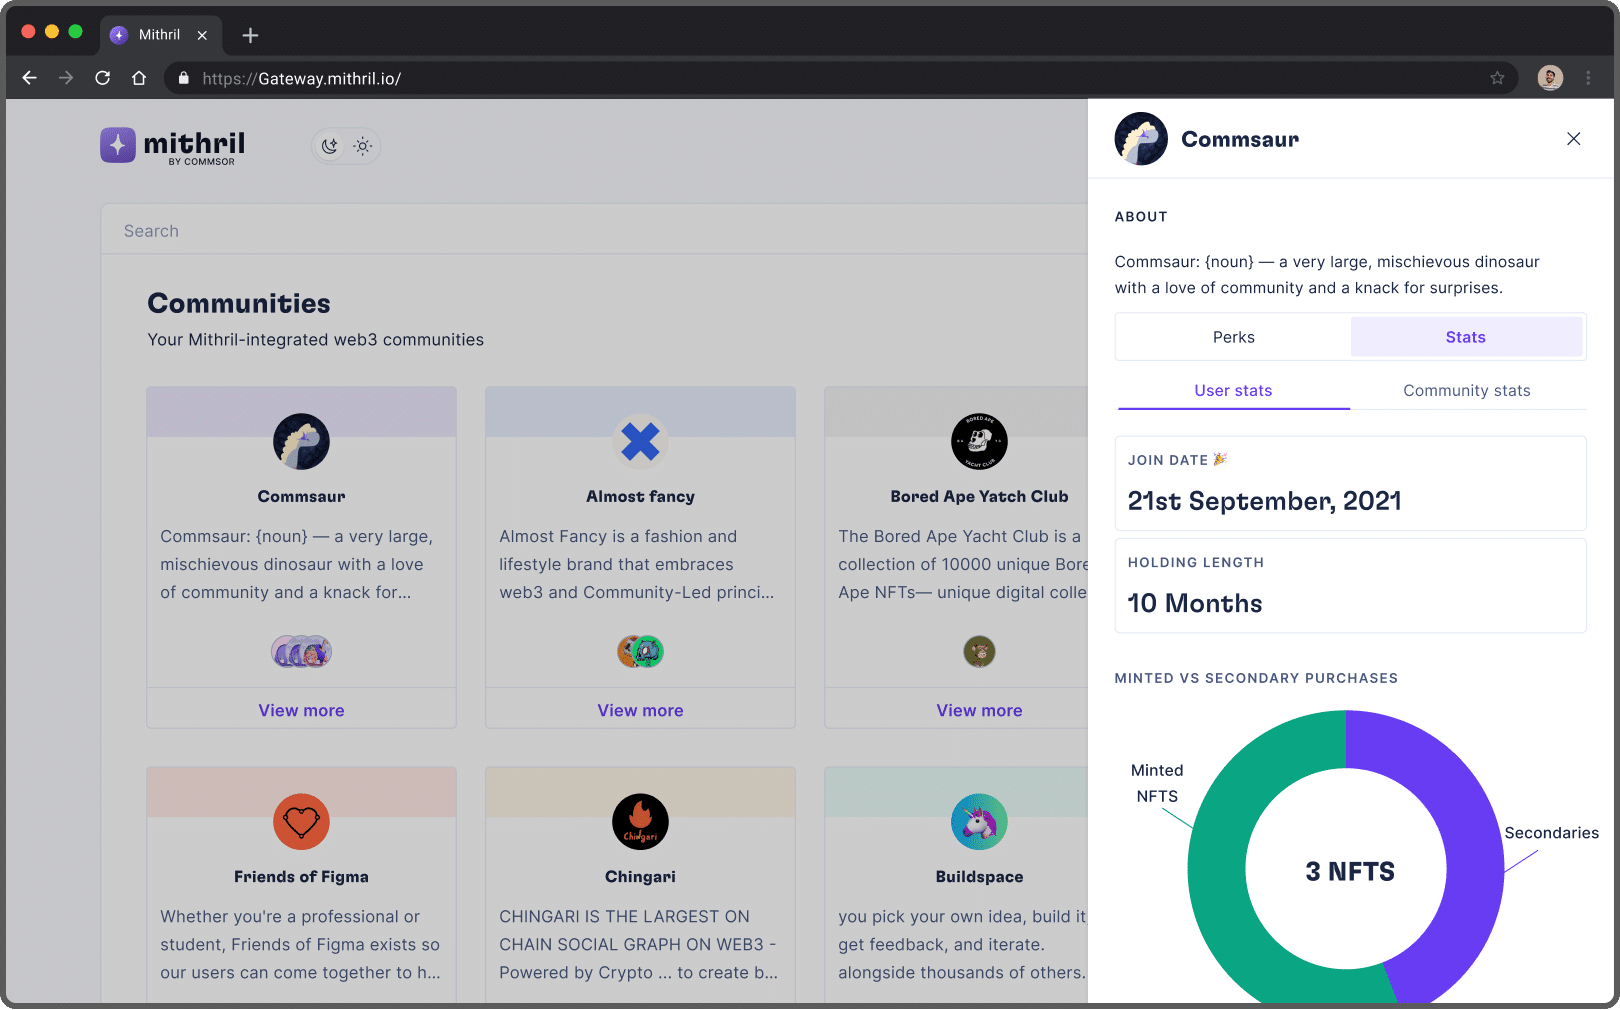Open the browser three-dot menu
This screenshot has width=1620, height=1010.
tap(1588, 78)
